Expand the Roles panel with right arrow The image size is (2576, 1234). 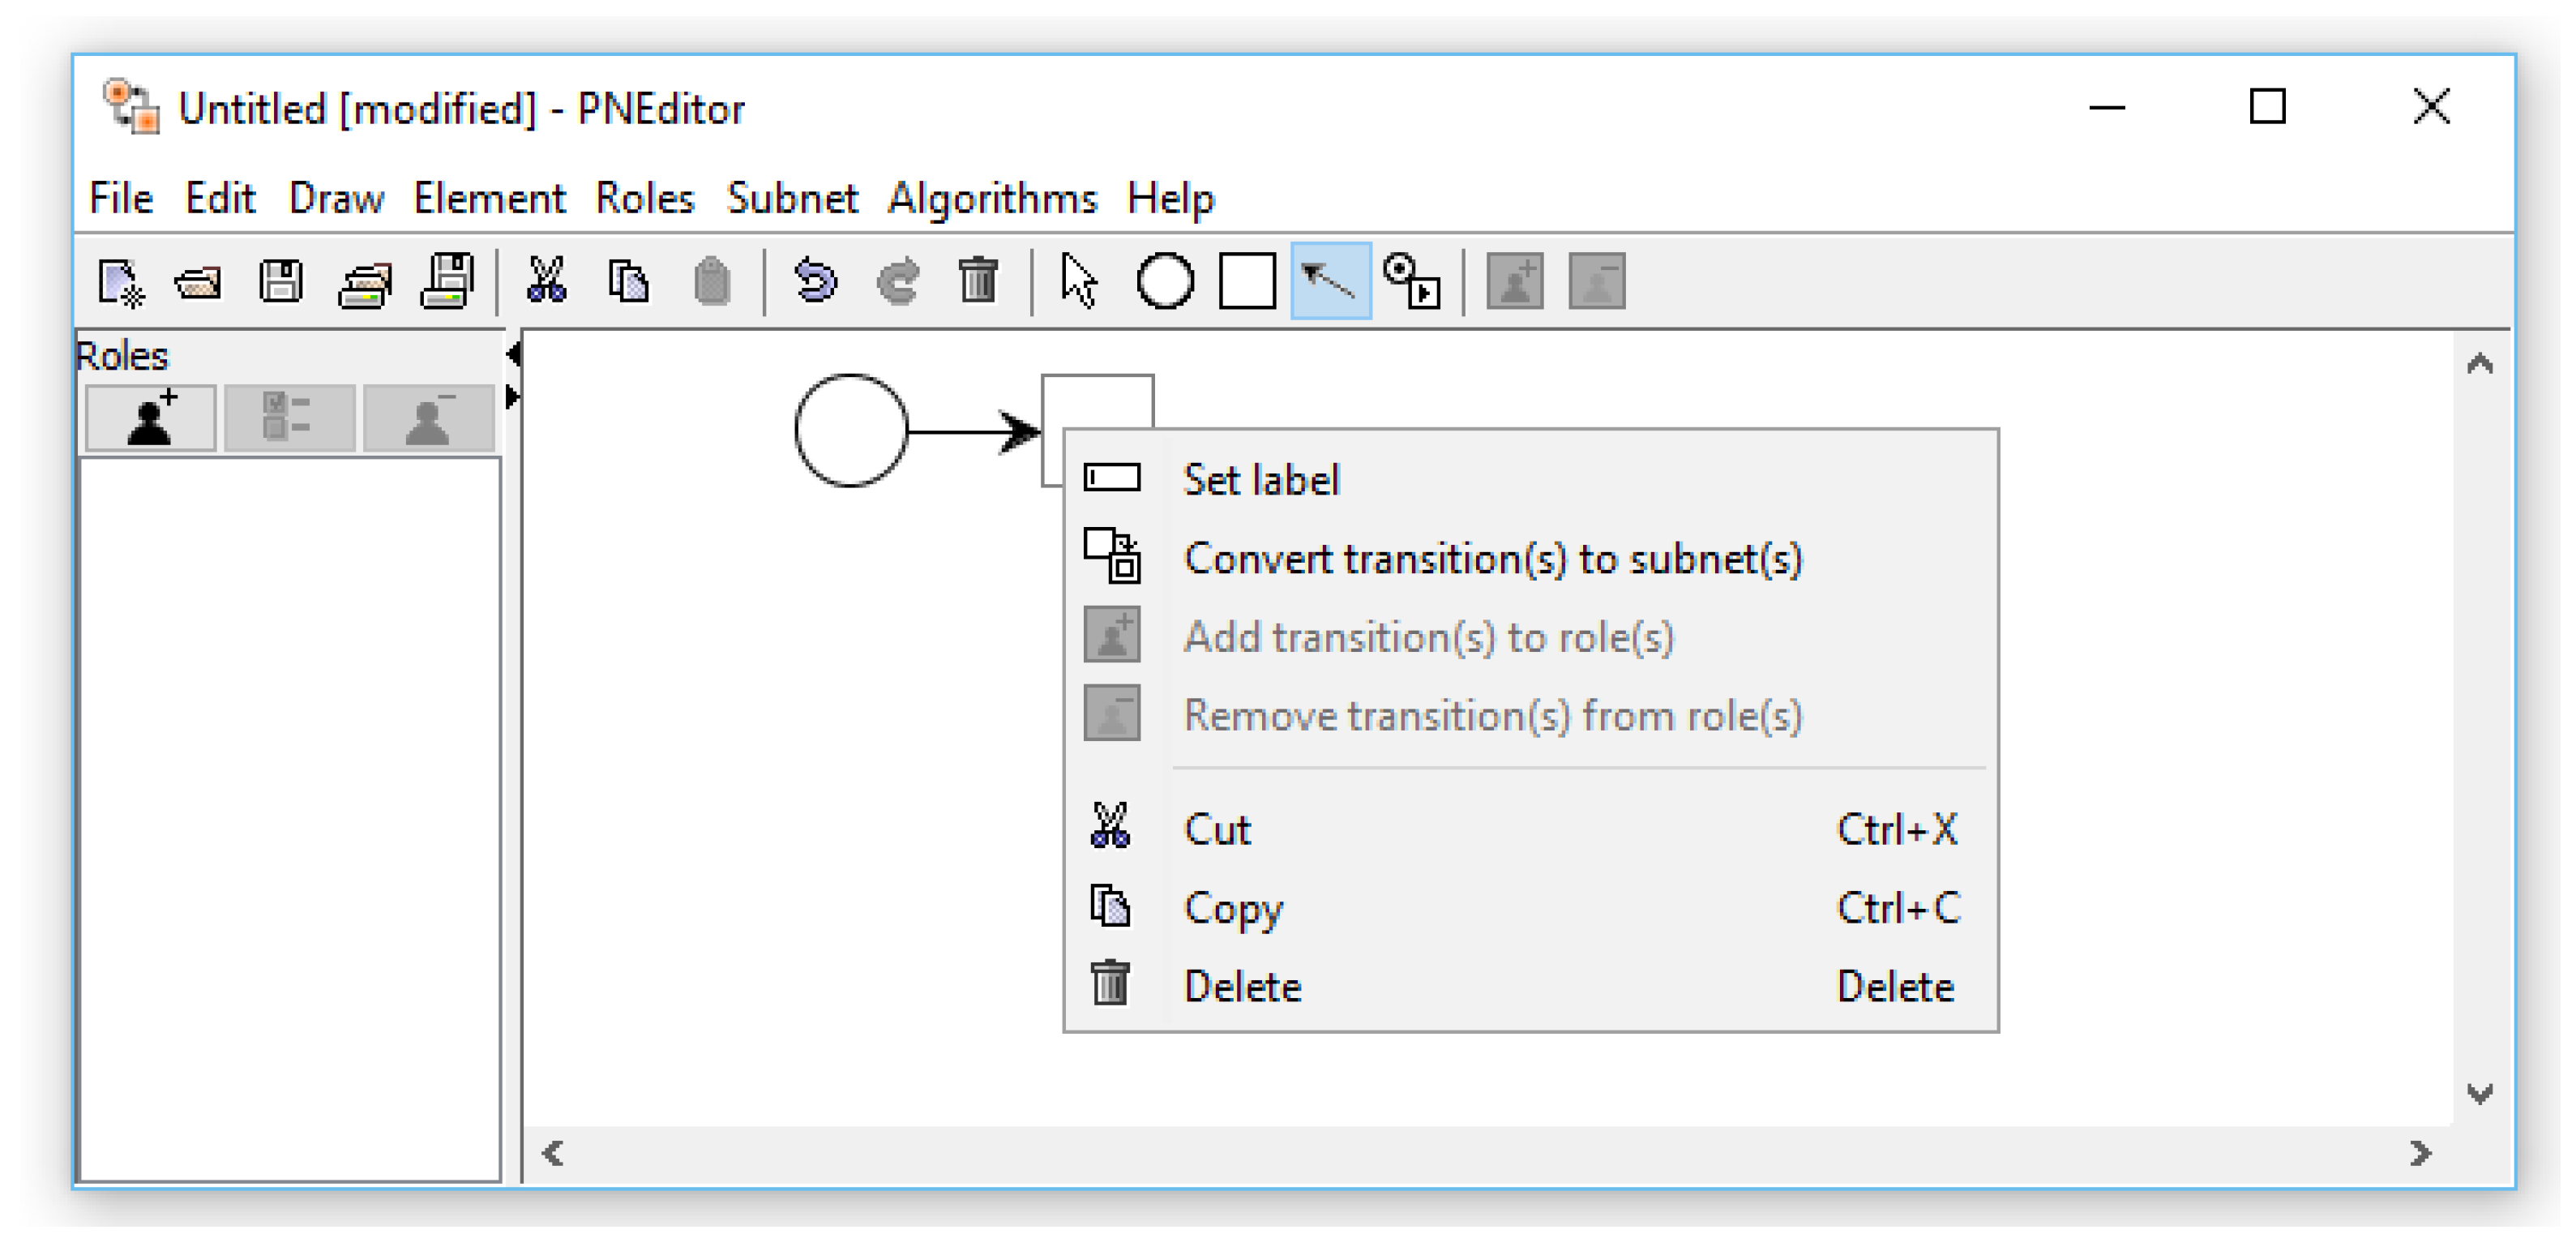tap(513, 397)
